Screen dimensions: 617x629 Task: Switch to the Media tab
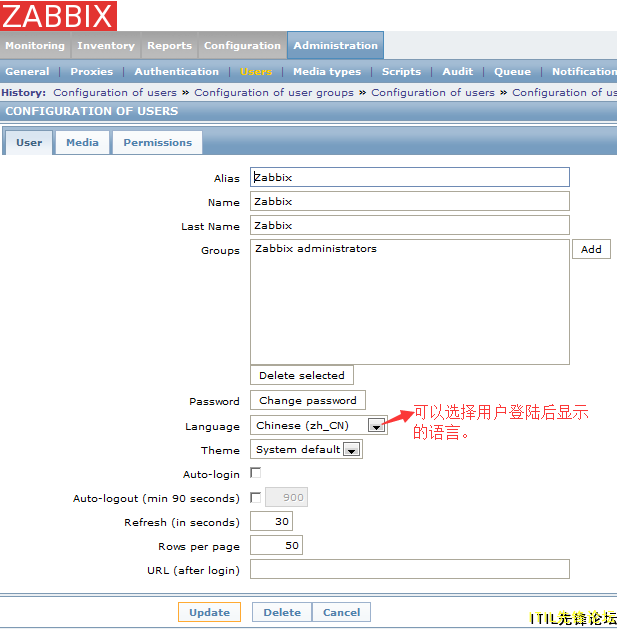click(x=82, y=142)
